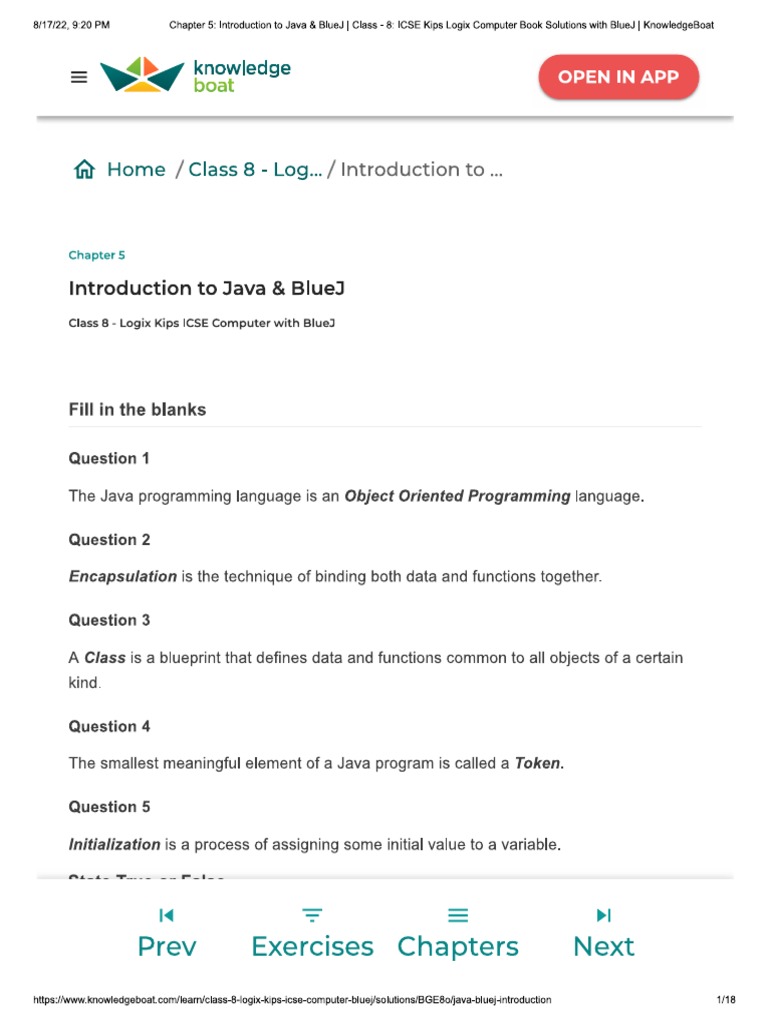Click the "Fill in the blanks" section heading
Image resolution: width=768 pixels, height=1024 pixels.
[x=137, y=410]
